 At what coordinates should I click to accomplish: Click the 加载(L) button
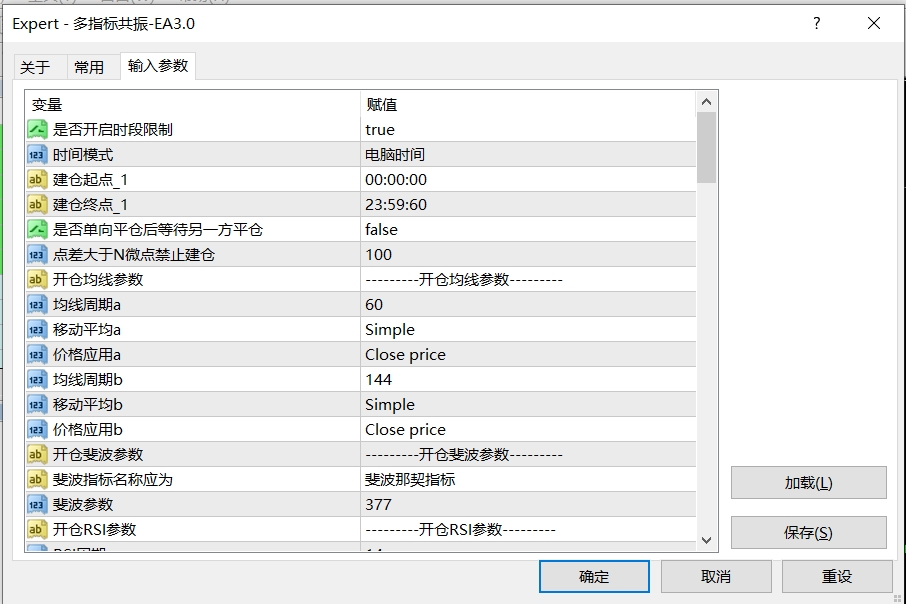pyautogui.click(x=808, y=483)
